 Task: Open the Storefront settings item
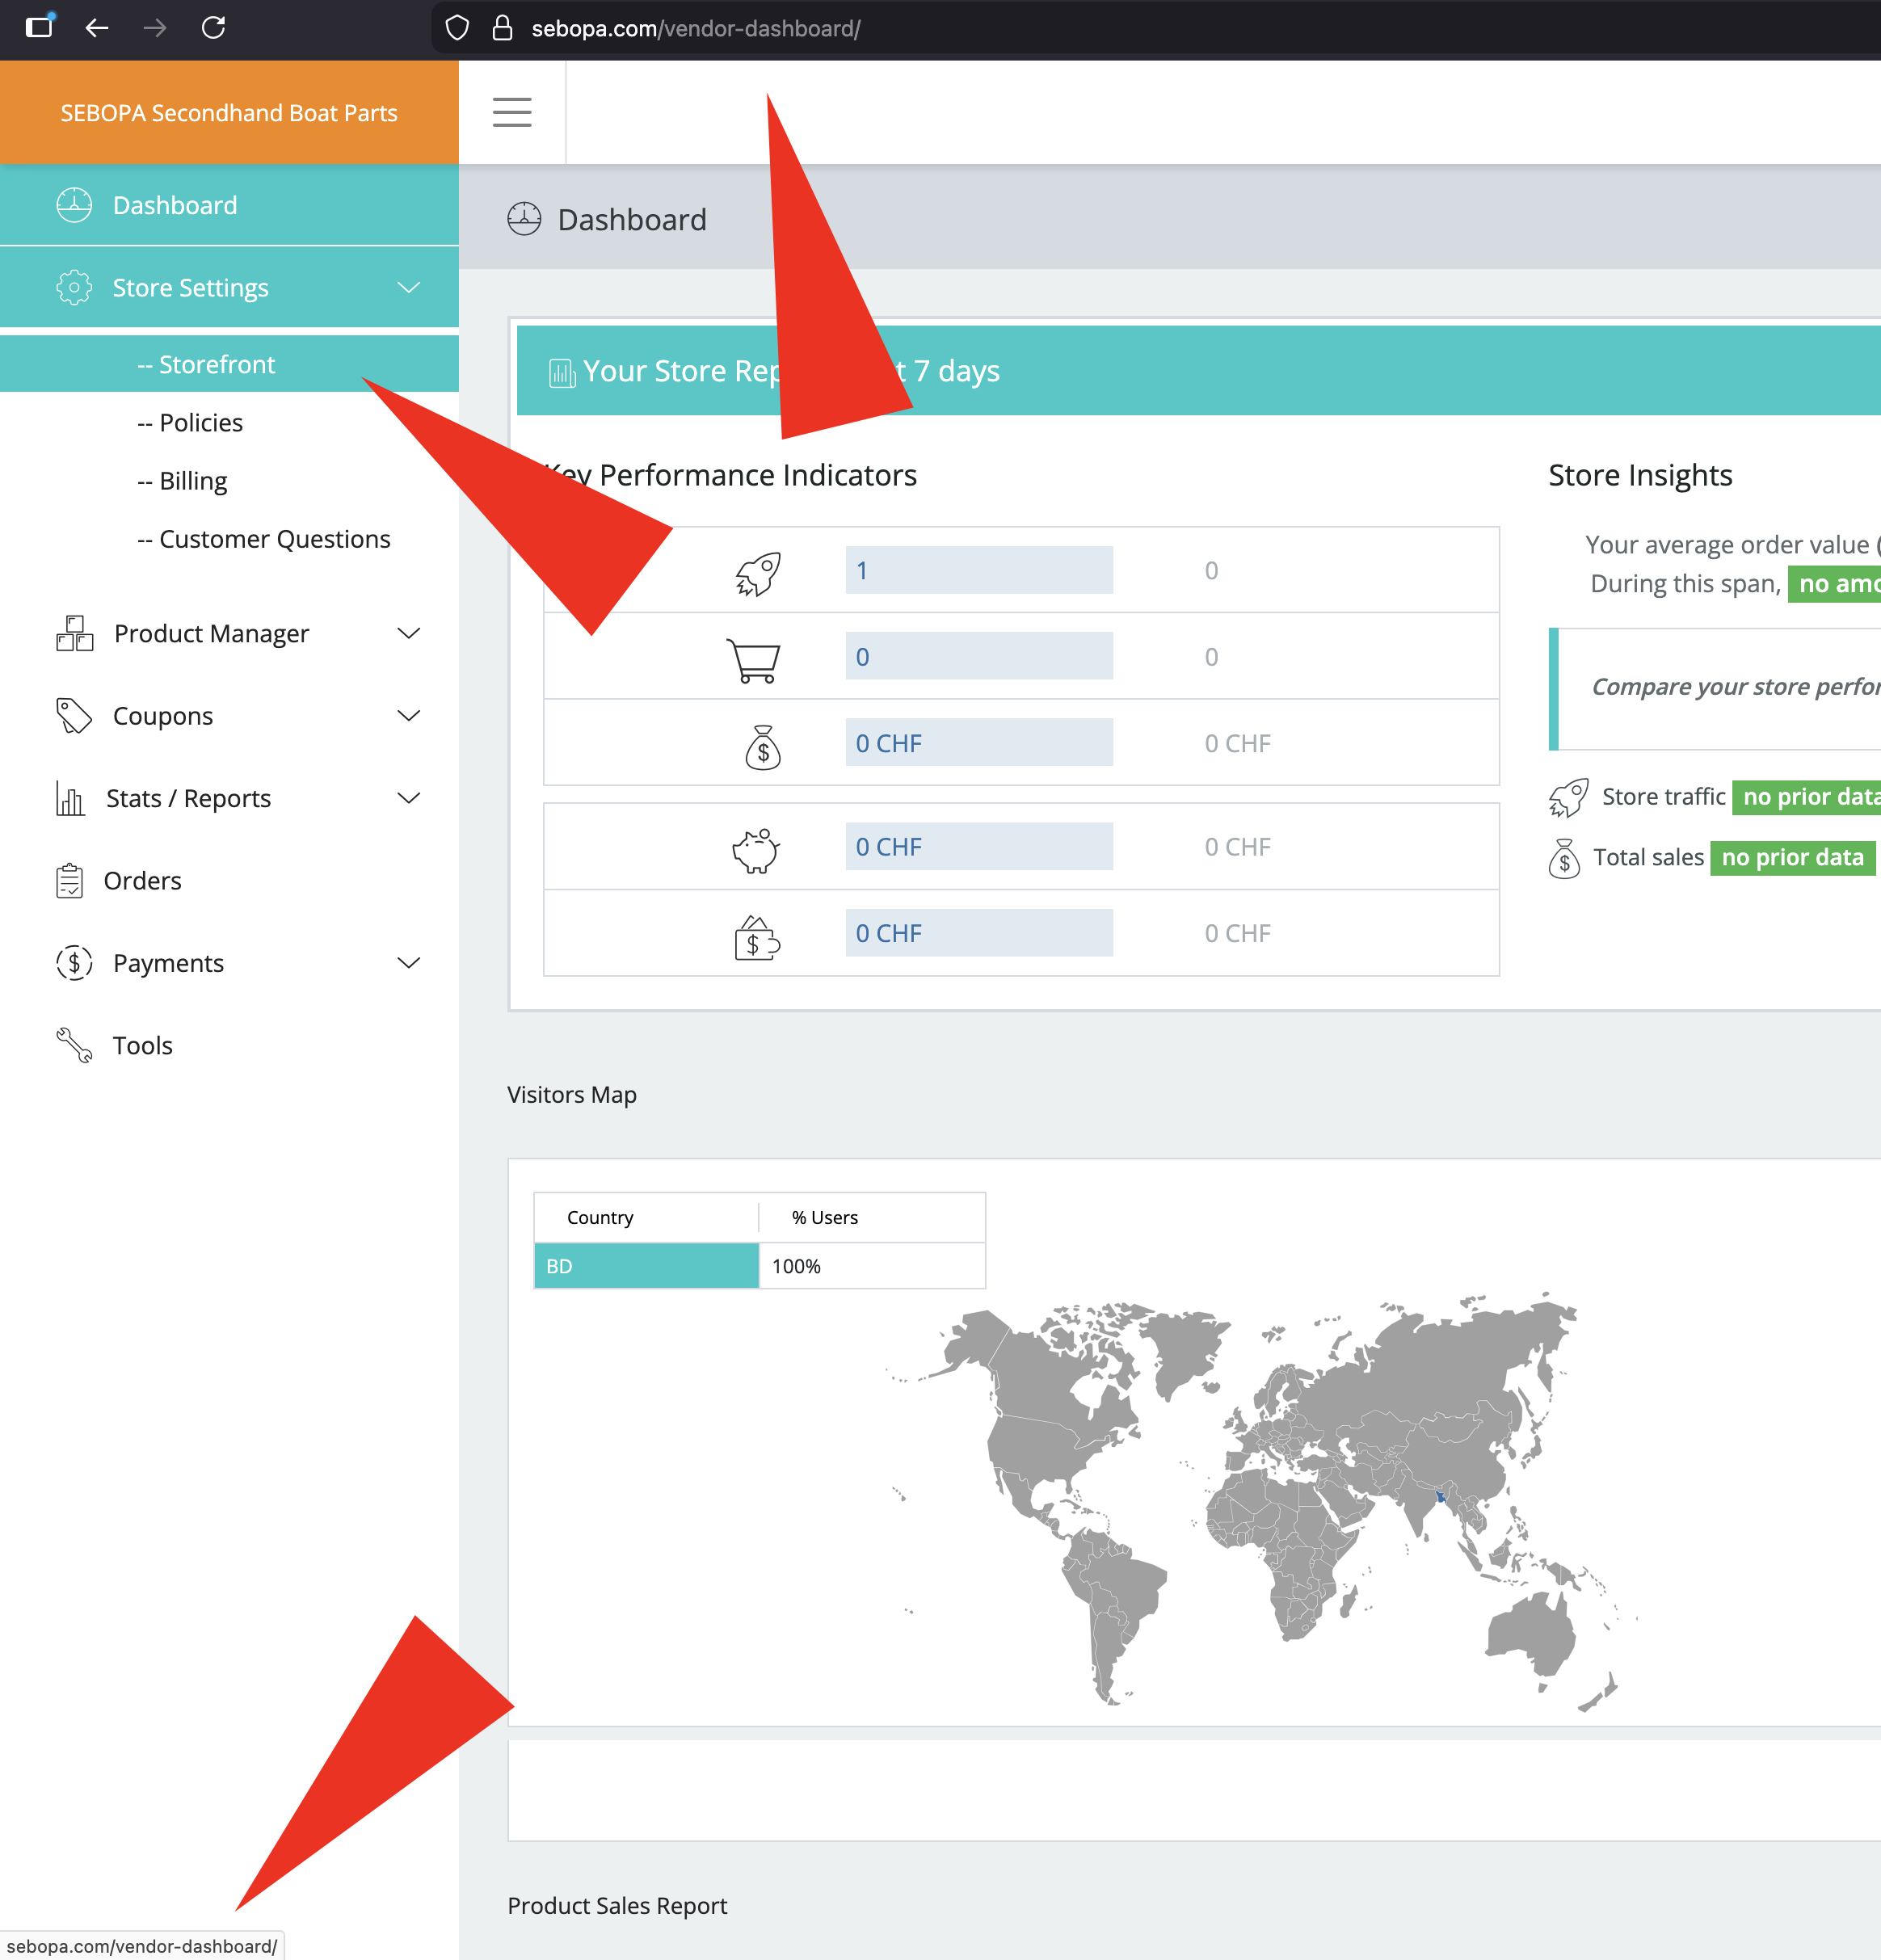[x=216, y=365]
